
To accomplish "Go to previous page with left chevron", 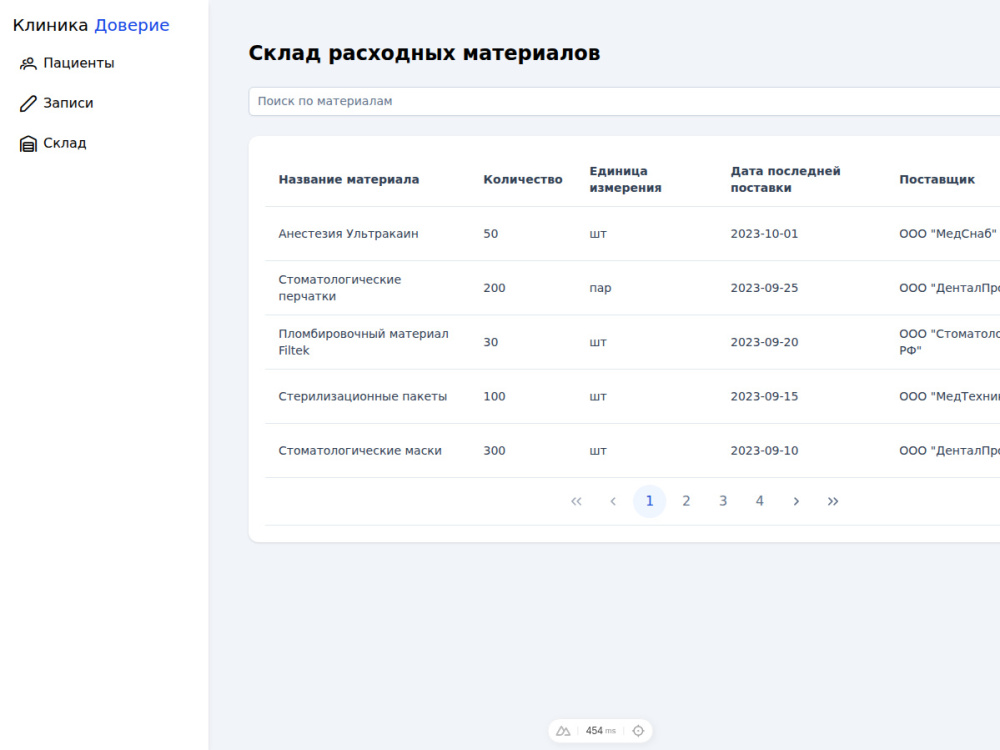I will point(613,501).
